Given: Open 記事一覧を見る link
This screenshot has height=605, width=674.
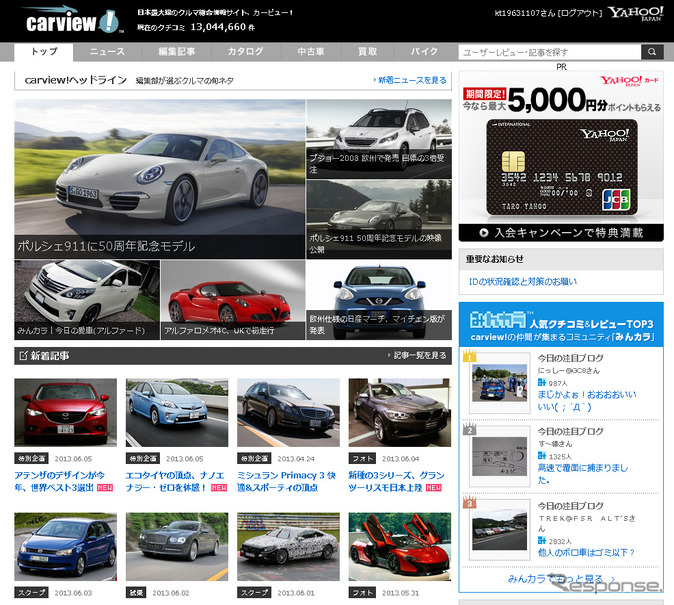Looking at the screenshot, I should (x=416, y=355).
